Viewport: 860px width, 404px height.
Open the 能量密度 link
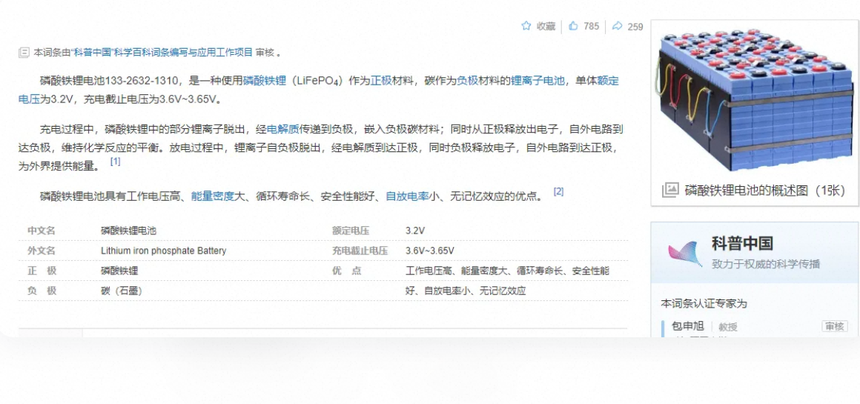(213, 196)
